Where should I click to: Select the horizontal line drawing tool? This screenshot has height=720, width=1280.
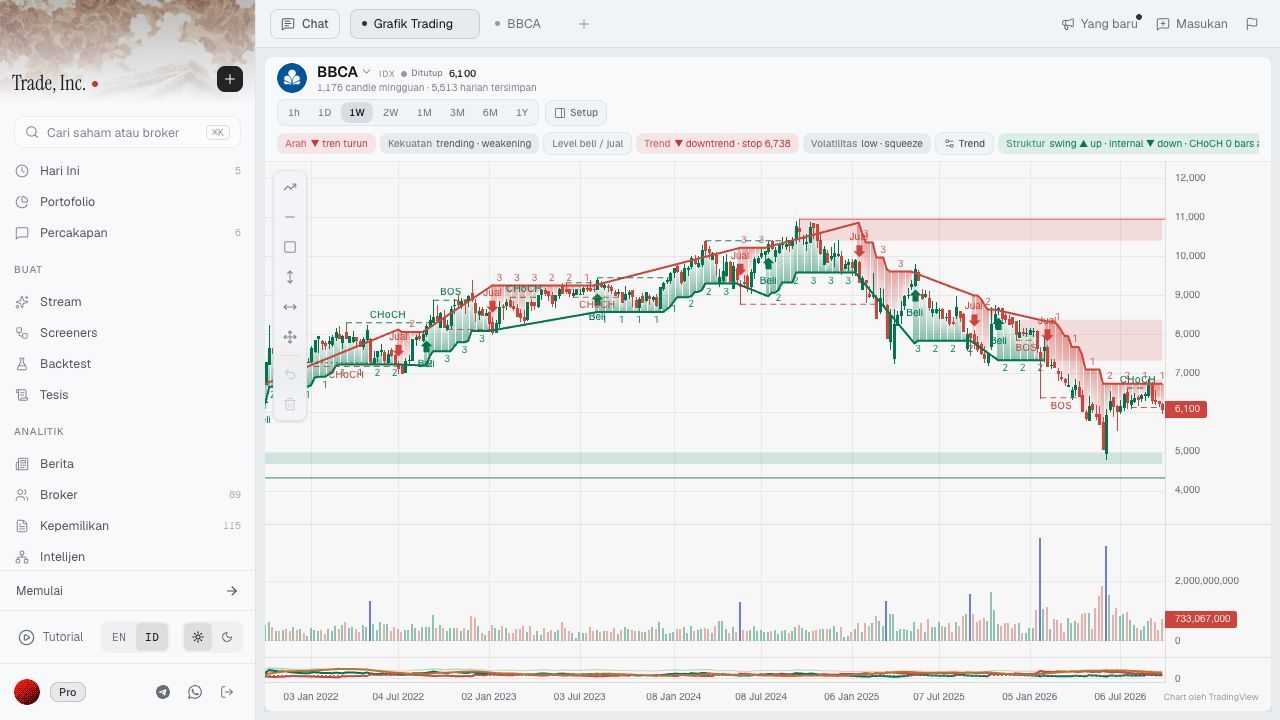tap(290, 217)
